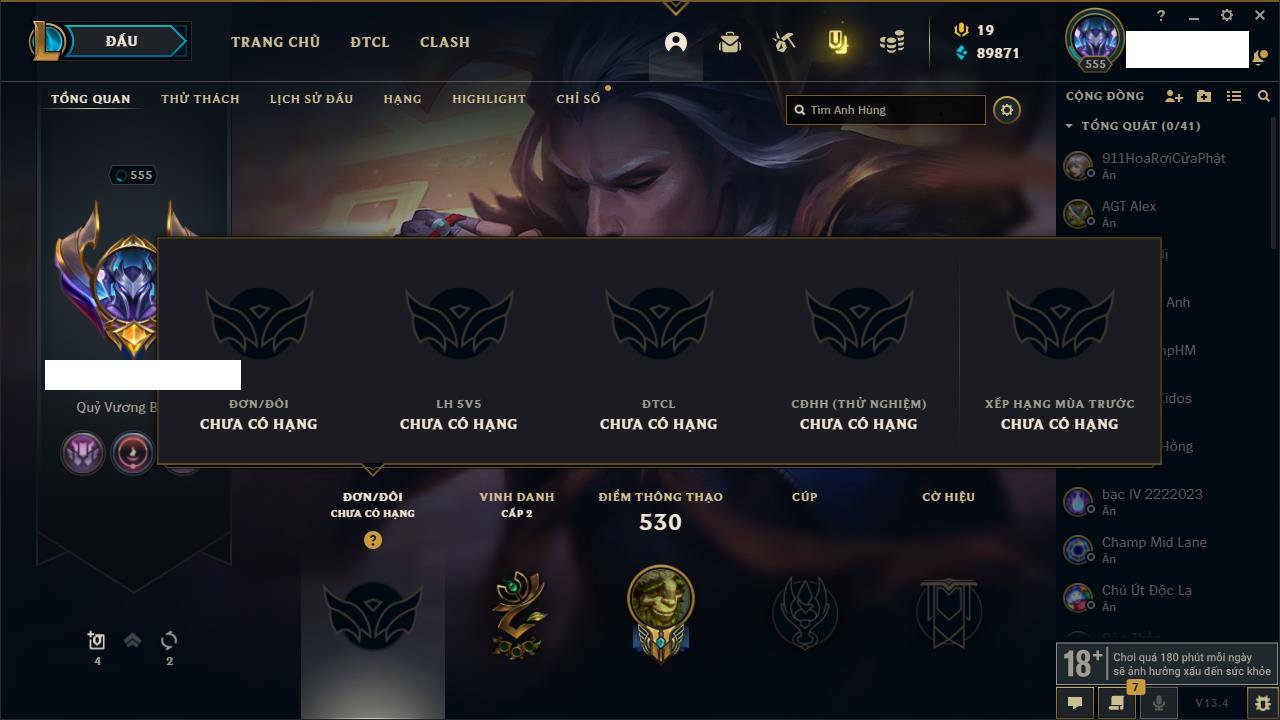The image size is (1280, 720).
Task: Open the friends list search icon
Action: tap(1264, 96)
